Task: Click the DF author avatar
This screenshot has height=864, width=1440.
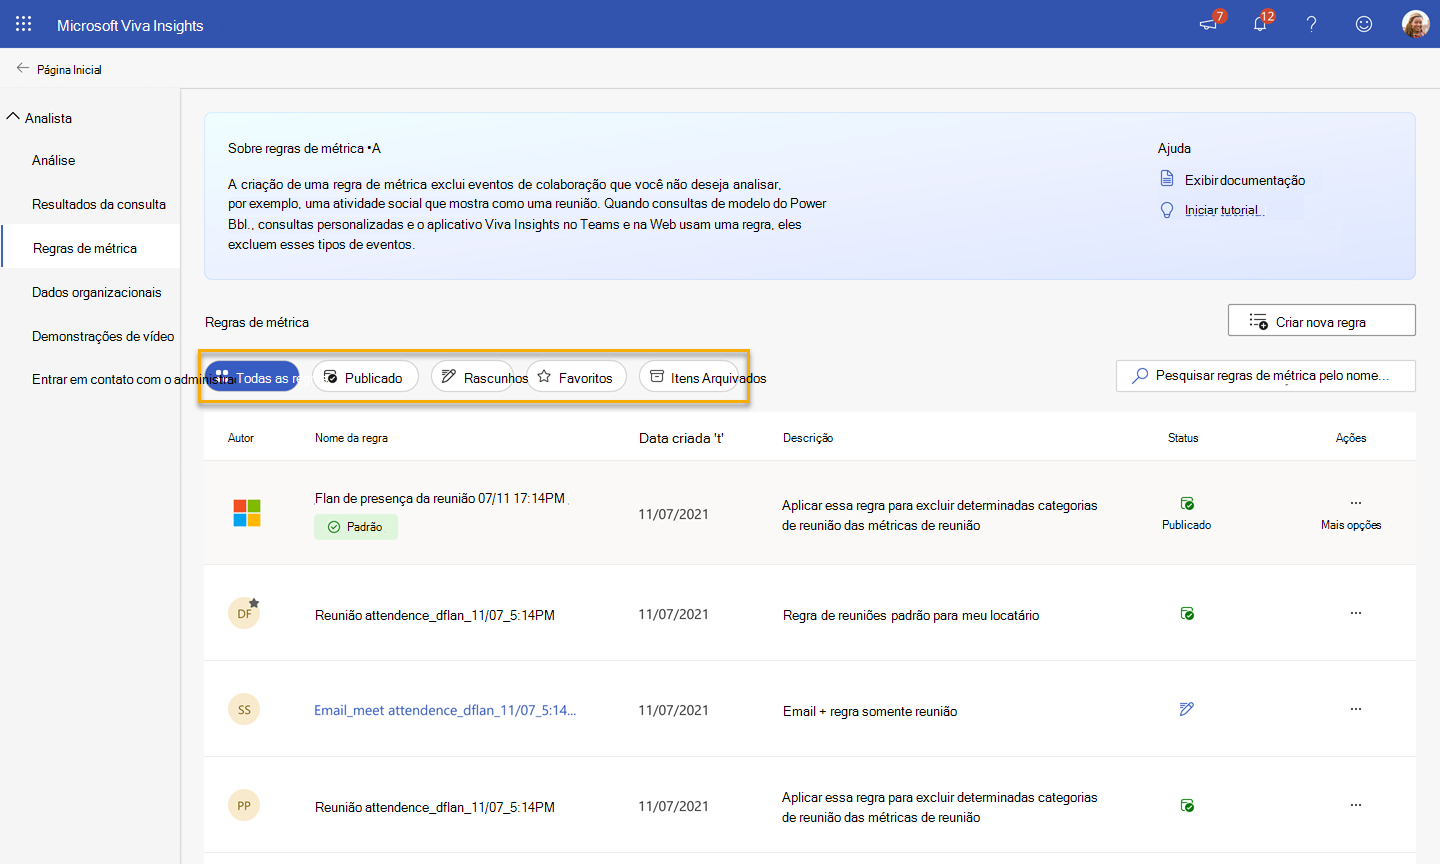Action: tap(244, 613)
